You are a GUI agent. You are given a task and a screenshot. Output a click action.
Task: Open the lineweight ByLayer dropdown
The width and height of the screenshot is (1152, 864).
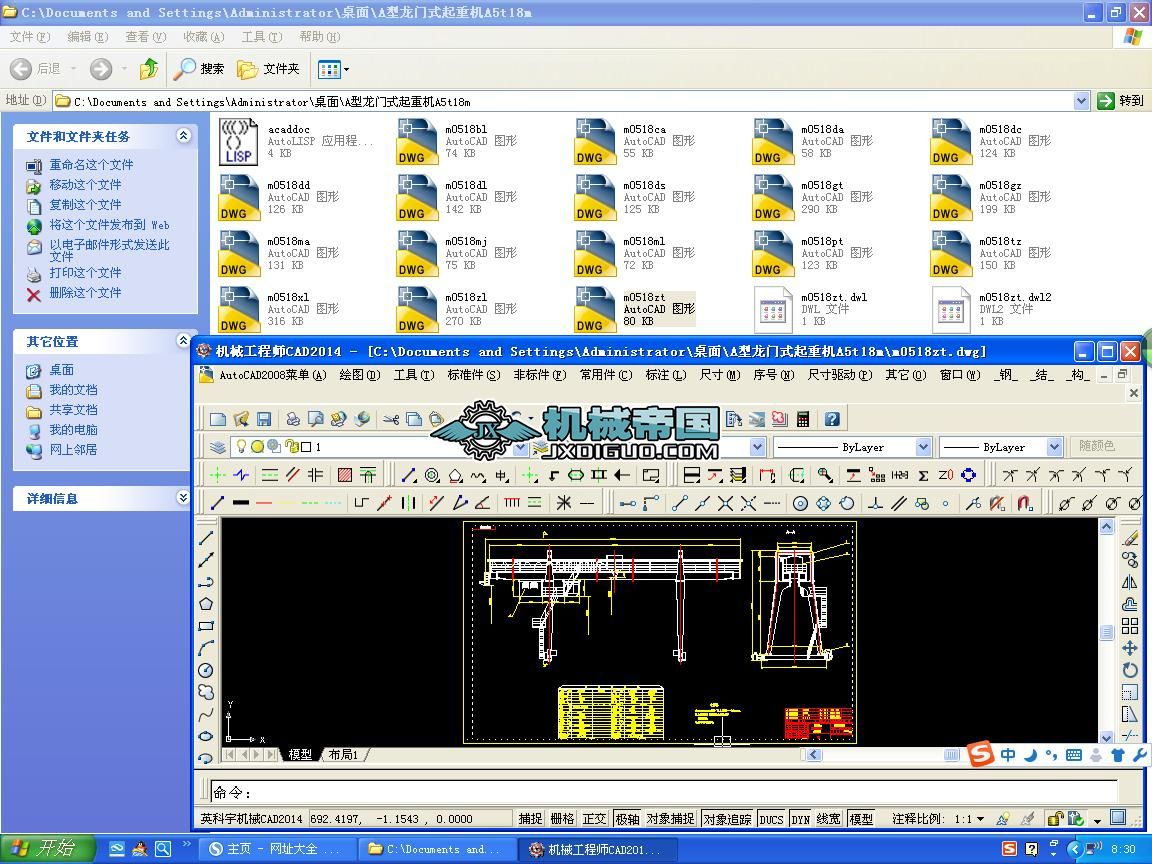point(1054,447)
